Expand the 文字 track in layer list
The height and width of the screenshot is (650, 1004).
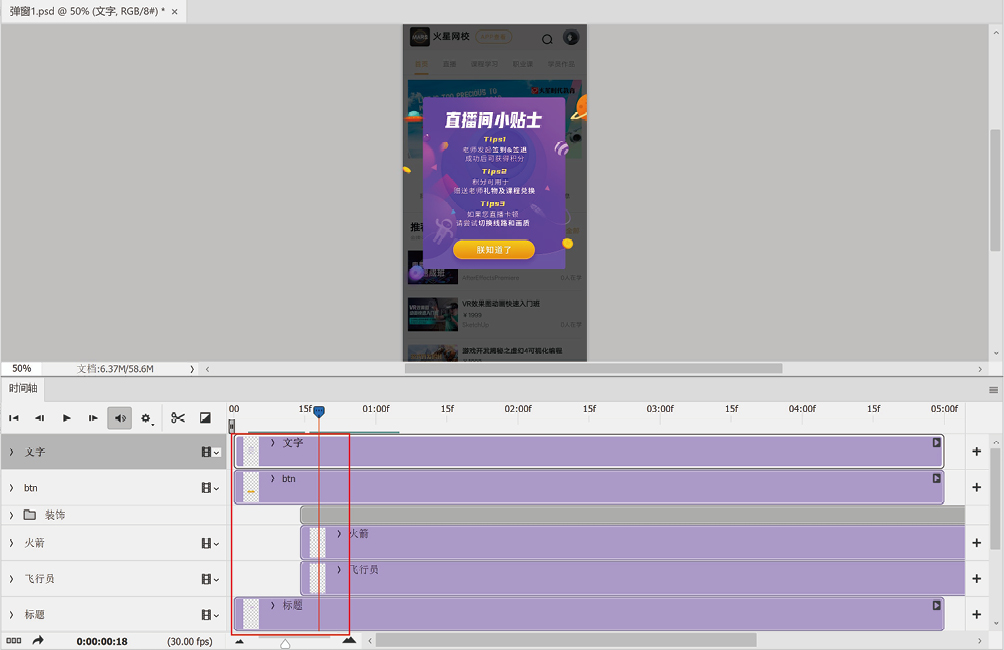pos(12,452)
